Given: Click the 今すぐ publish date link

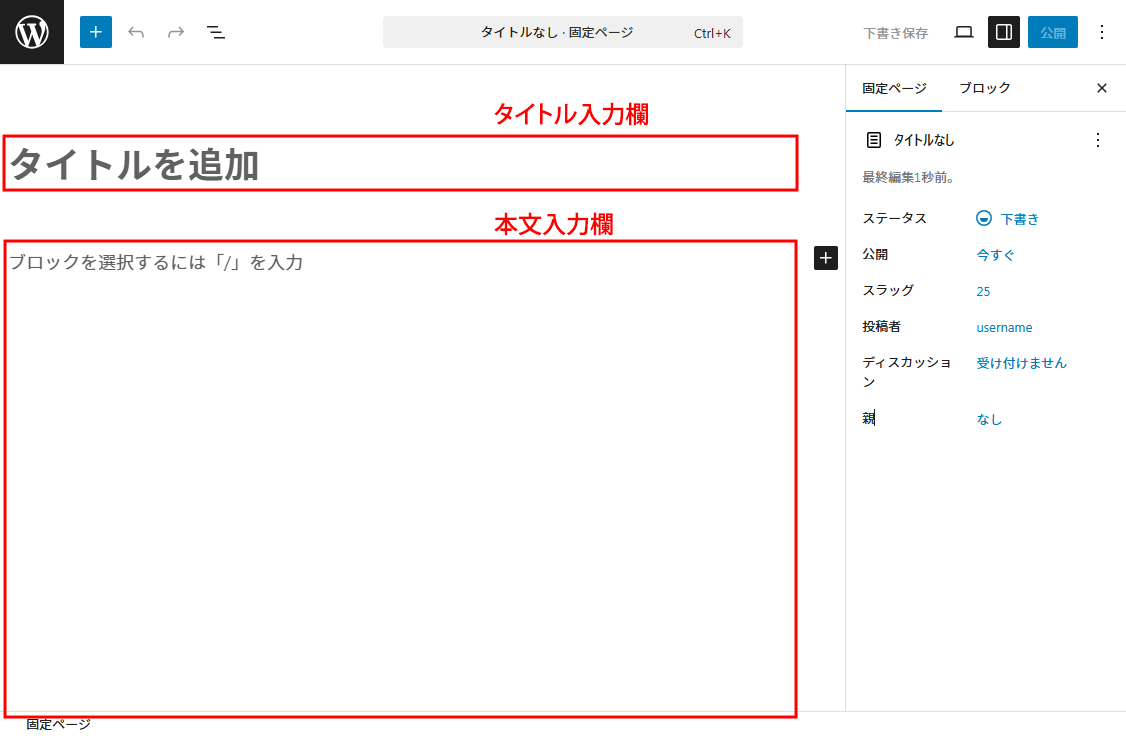Looking at the screenshot, I should [996, 255].
